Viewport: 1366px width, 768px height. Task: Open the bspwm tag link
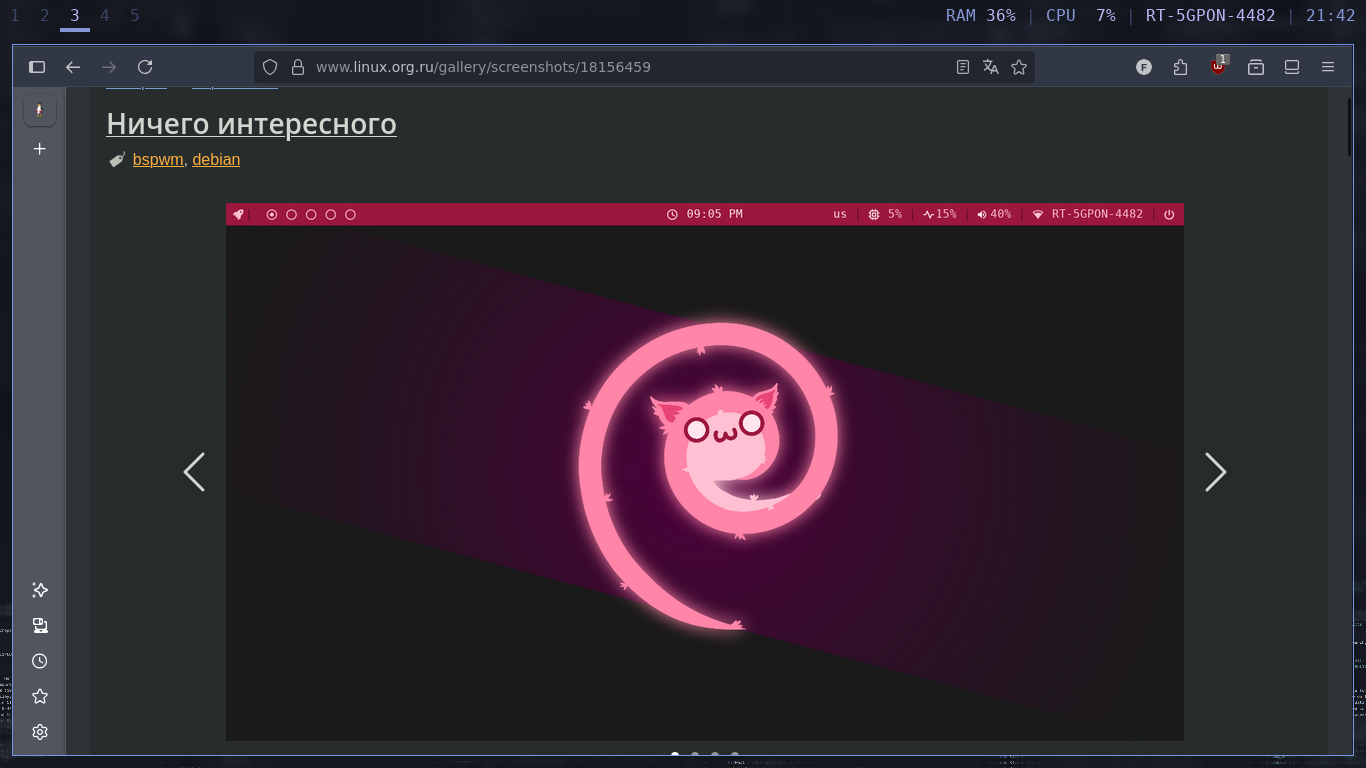click(158, 159)
